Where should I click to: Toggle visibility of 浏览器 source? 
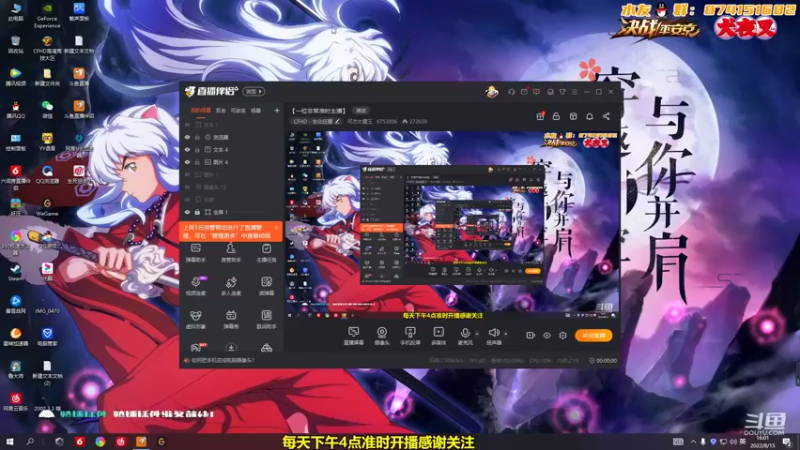(x=187, y=137)
